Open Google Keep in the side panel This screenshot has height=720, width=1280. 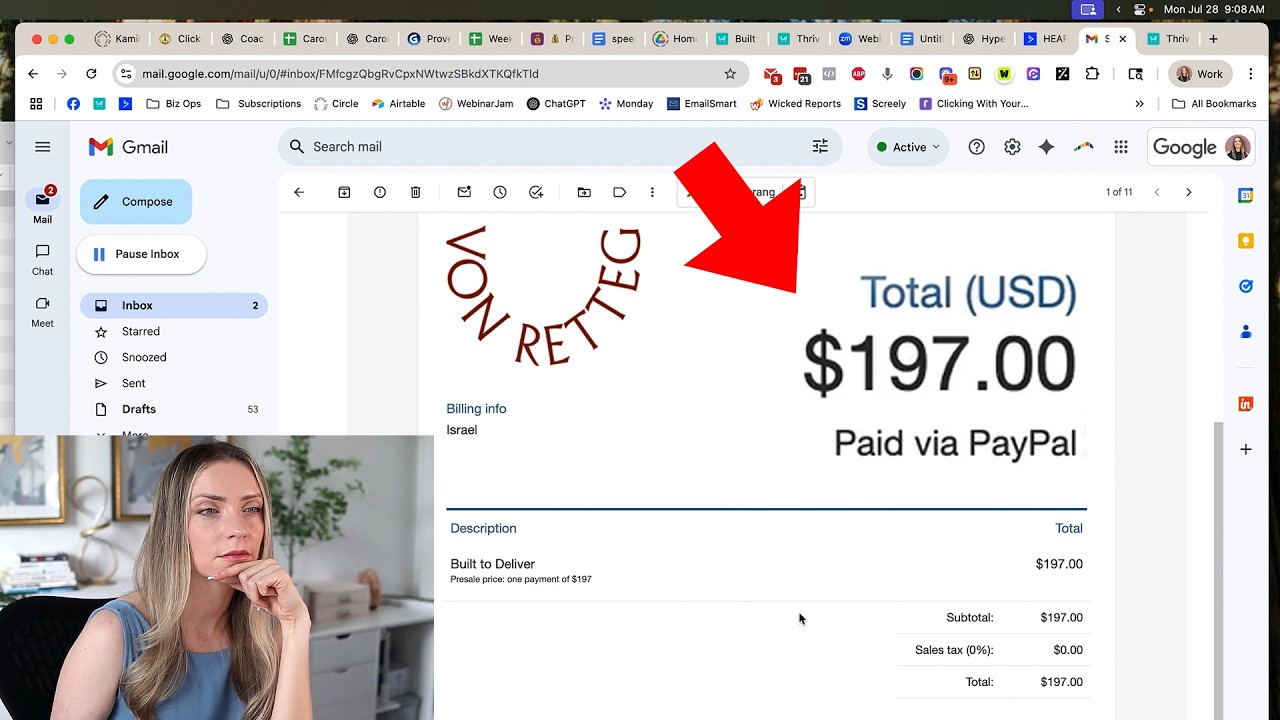pos(1246,241)
